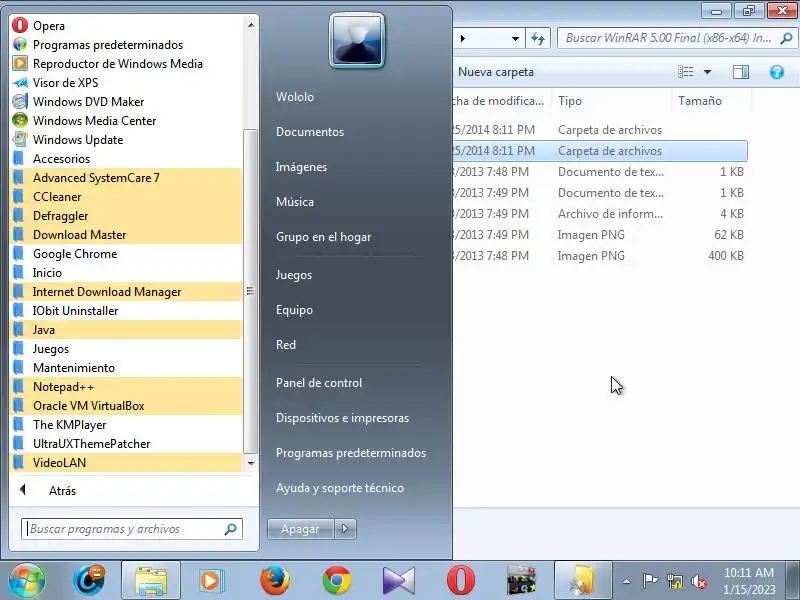The width and height of the screenshot is (800, 600).
Task: Click the Windows Start orb
Action: point(27,581)
